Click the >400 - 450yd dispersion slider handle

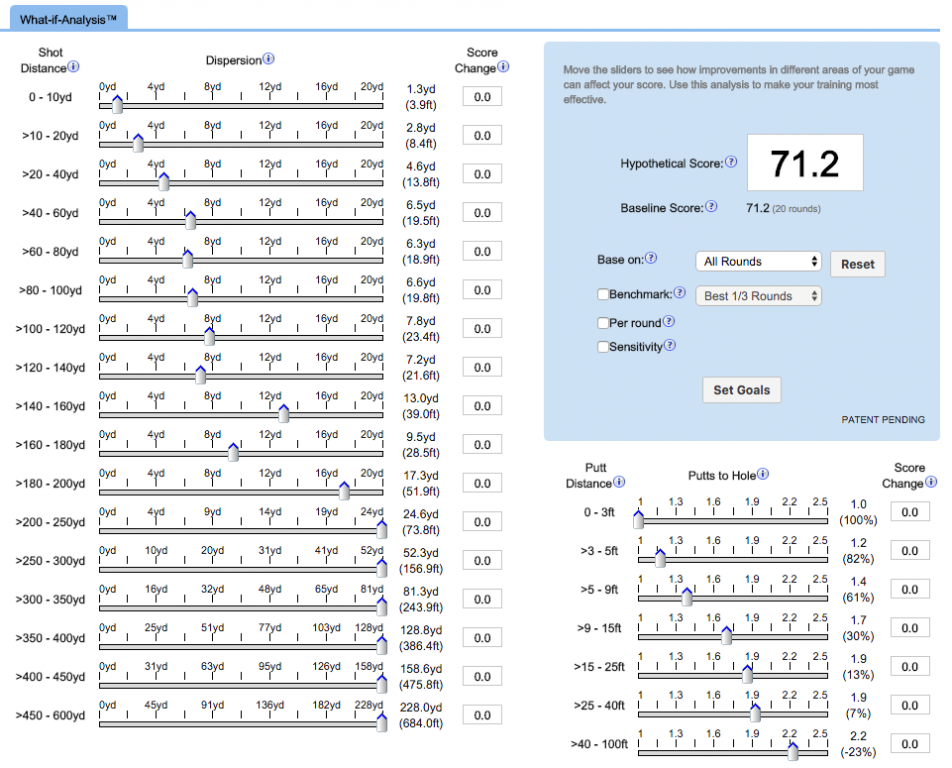click(382, 684)
